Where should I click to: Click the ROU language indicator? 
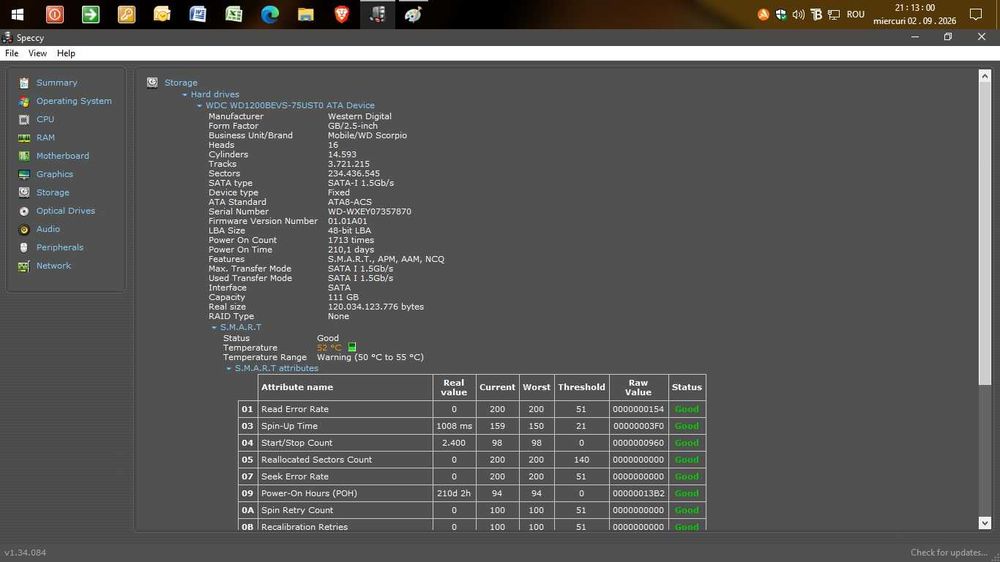click(x=855, y=14)
